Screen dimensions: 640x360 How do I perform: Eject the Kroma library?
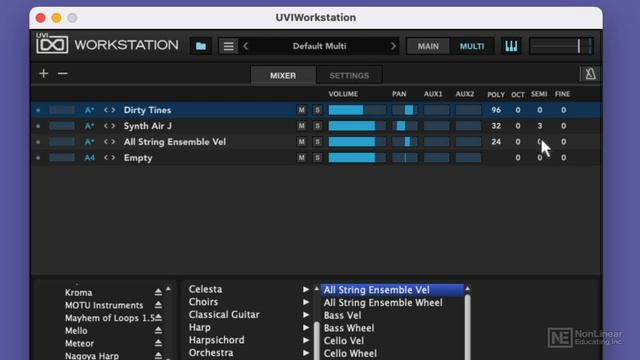[158, 292]
